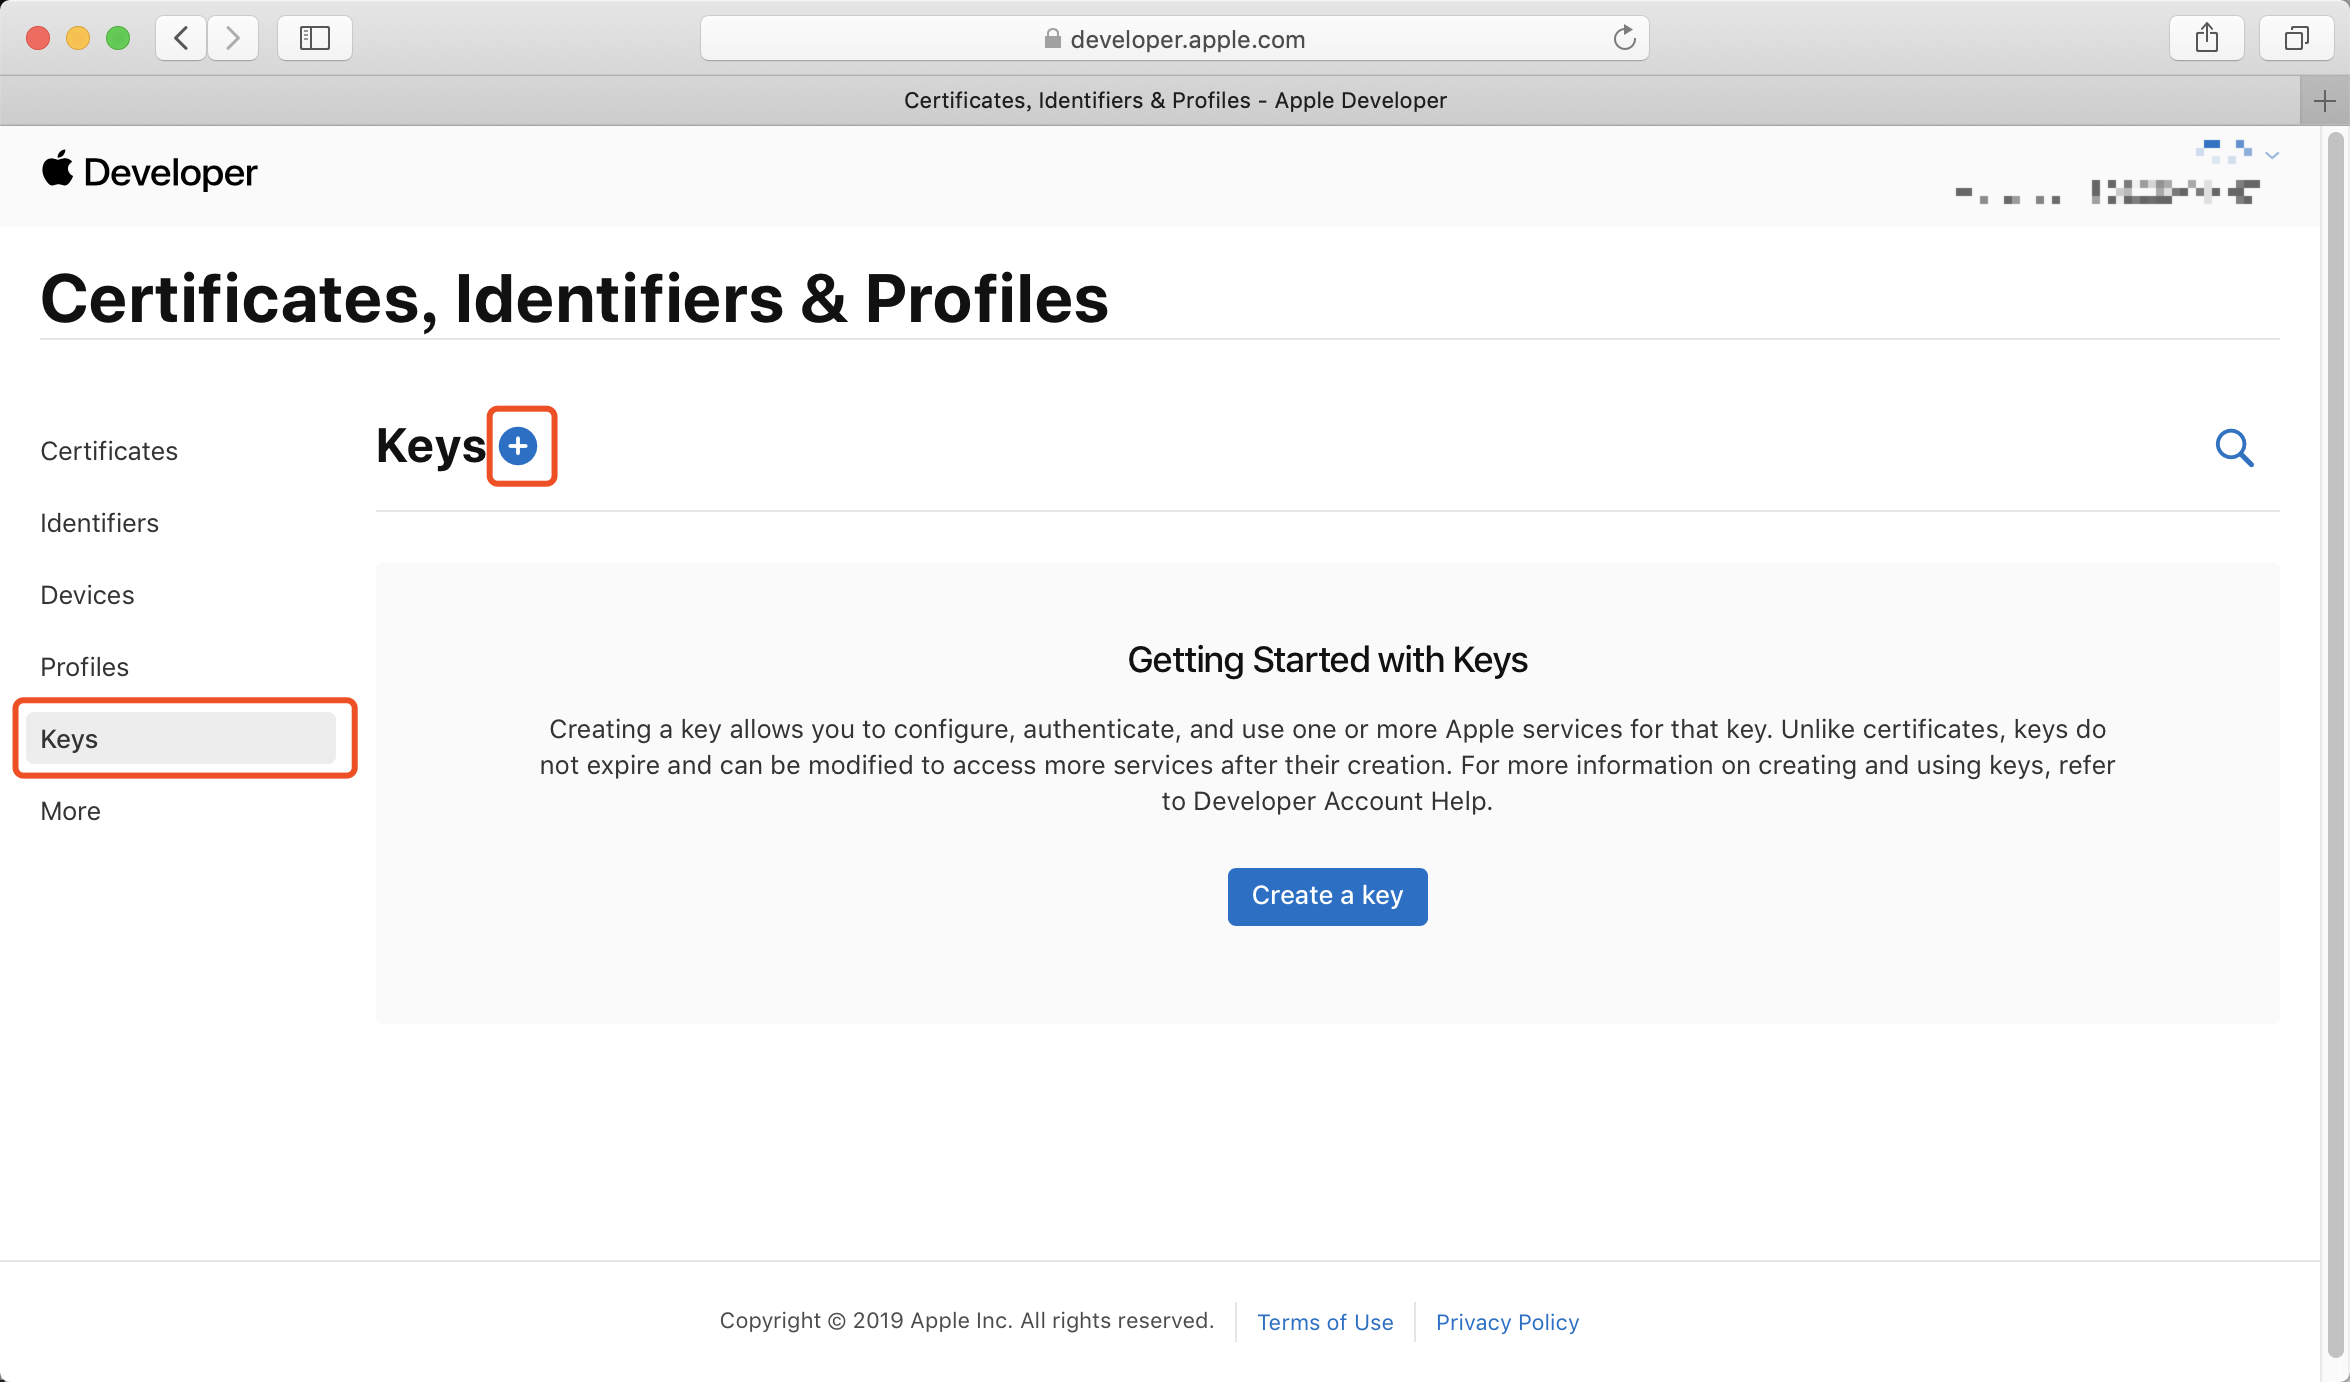This screenshot has width=2350, height=1382.
Task: Select Identifiers in the sidebar
Action: [x=99, y=523]
